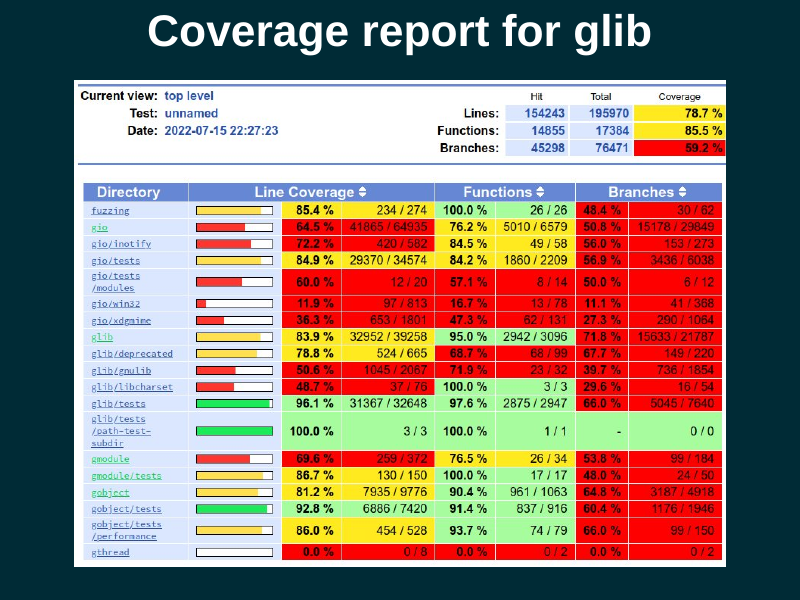Open the fuzzing directory link
This screenshot has width=800, height=600.
point(110,211)
